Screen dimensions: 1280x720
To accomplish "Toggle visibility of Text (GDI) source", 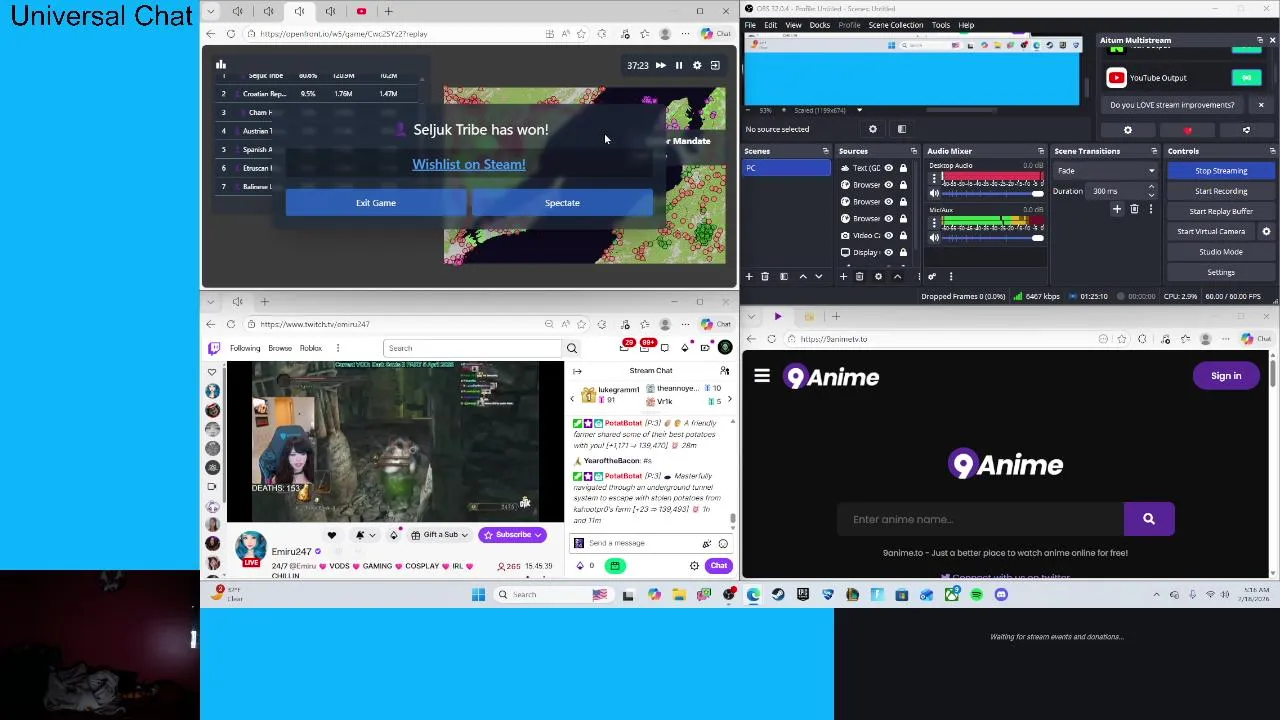I will click(888, 168).
